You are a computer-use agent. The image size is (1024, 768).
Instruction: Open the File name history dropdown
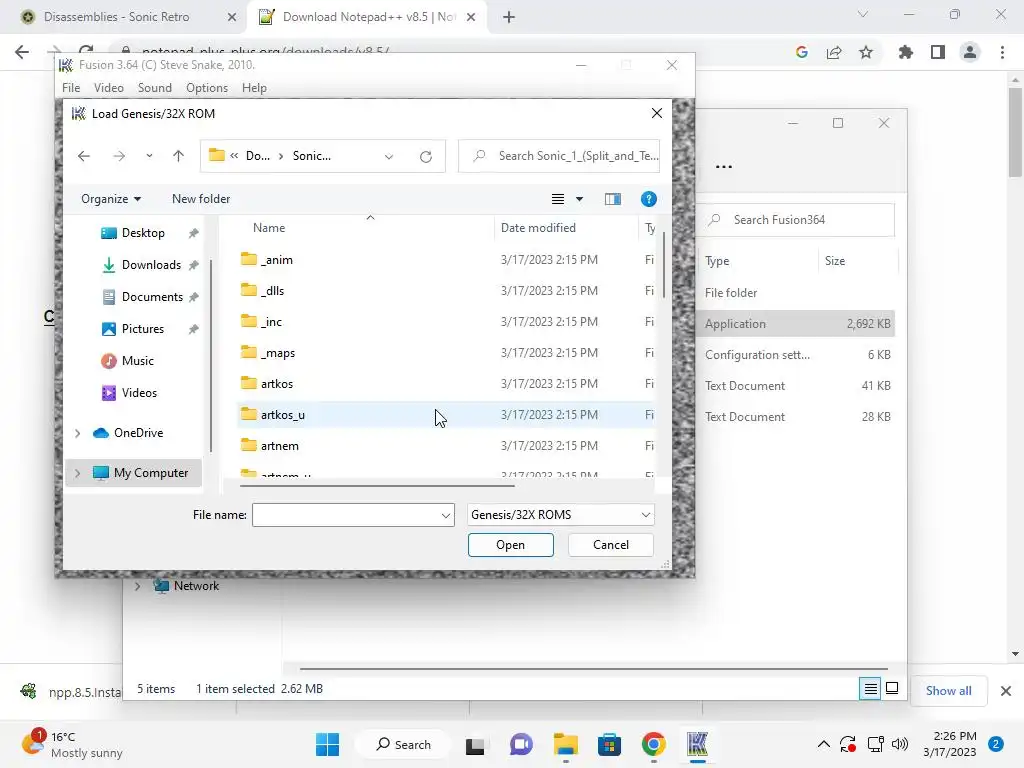(x=446, y=515)
